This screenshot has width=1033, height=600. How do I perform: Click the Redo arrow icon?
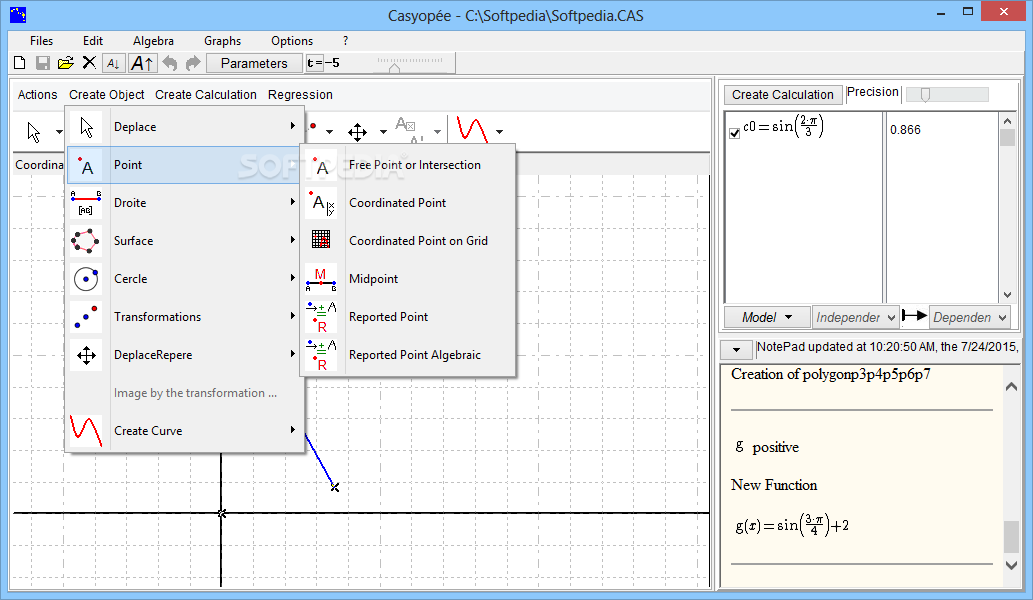point(192,63)
